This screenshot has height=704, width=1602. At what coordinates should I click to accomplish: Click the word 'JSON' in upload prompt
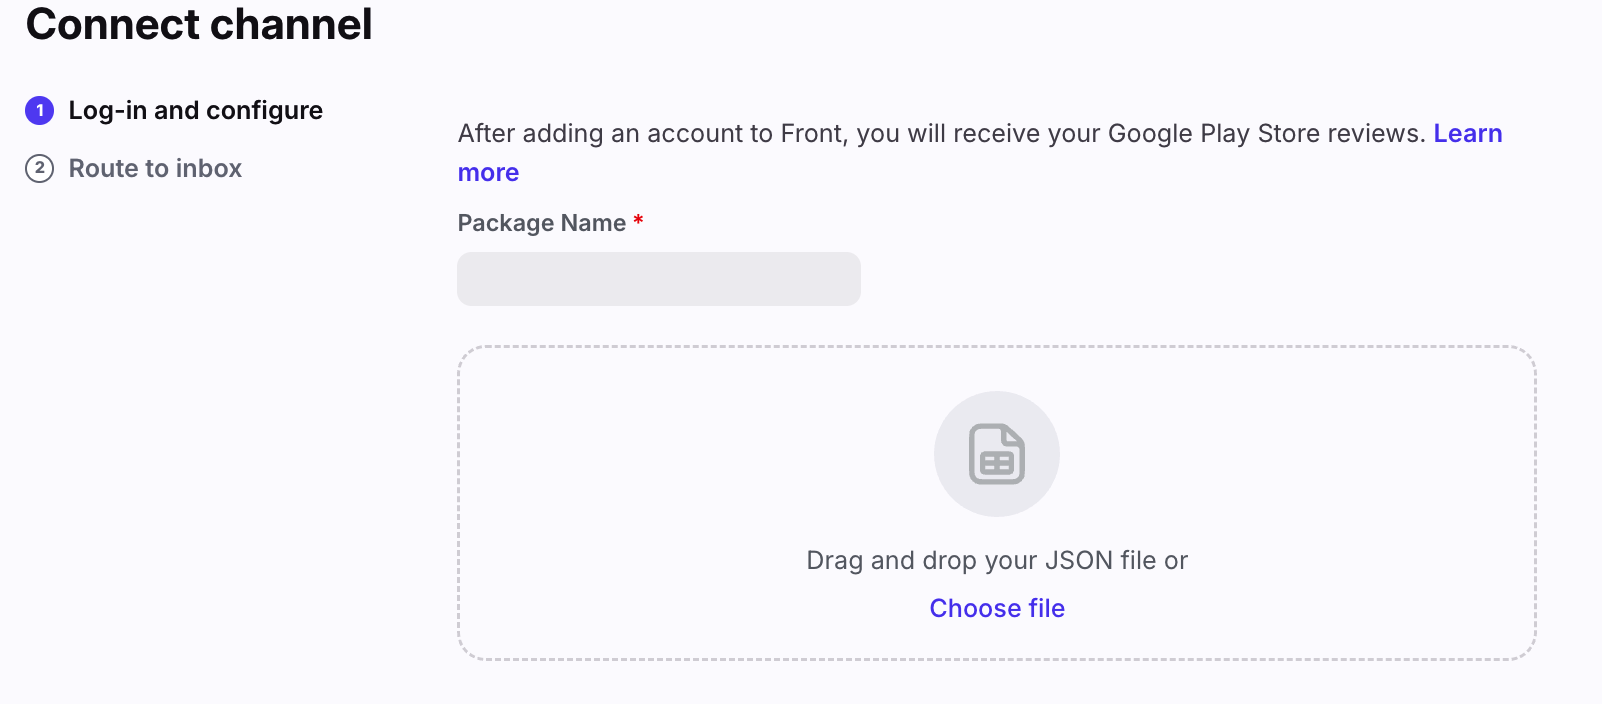click(1078, 560)
